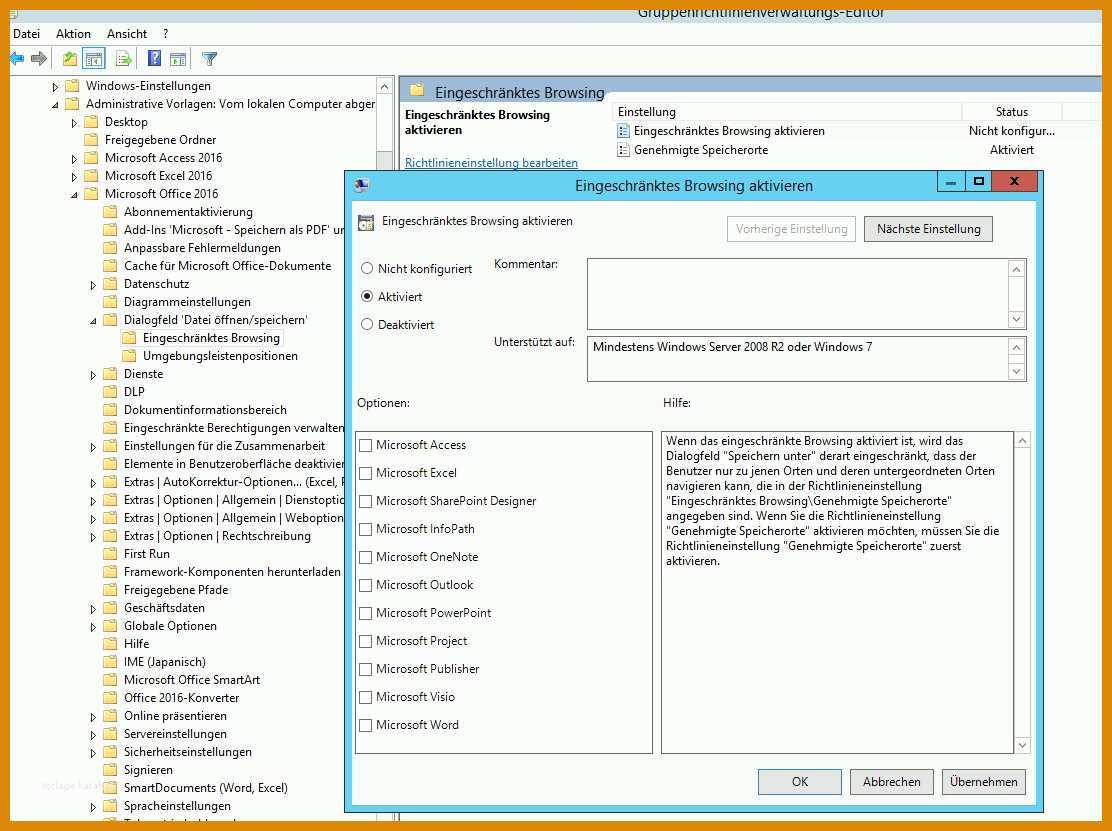Expand the Dienste tree node

[94, 374]
